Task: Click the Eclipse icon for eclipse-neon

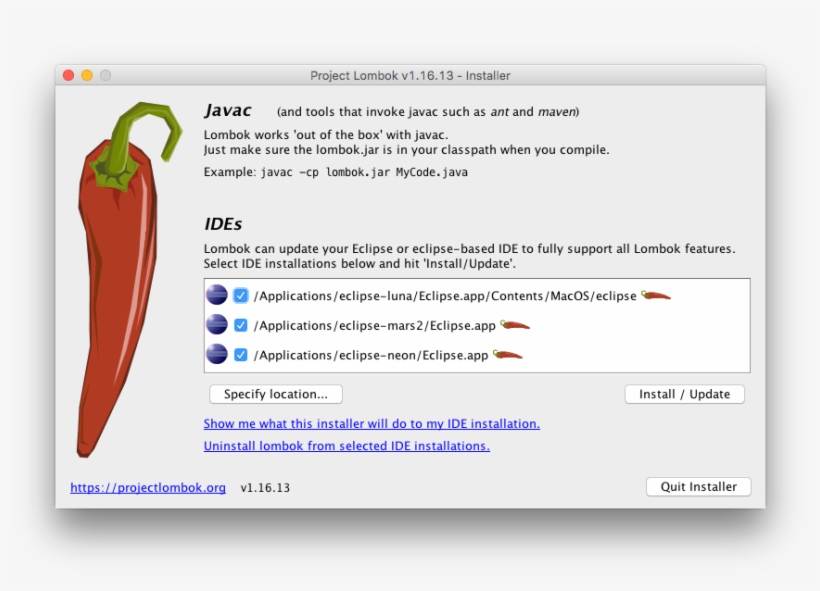Action: [217, 354]
